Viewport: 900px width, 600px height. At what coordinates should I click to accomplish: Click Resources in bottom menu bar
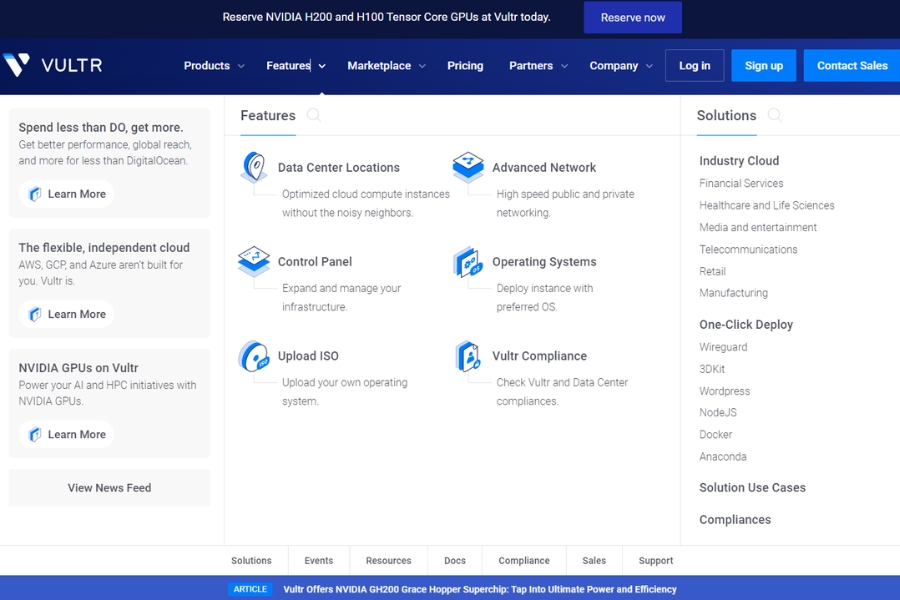389,560
